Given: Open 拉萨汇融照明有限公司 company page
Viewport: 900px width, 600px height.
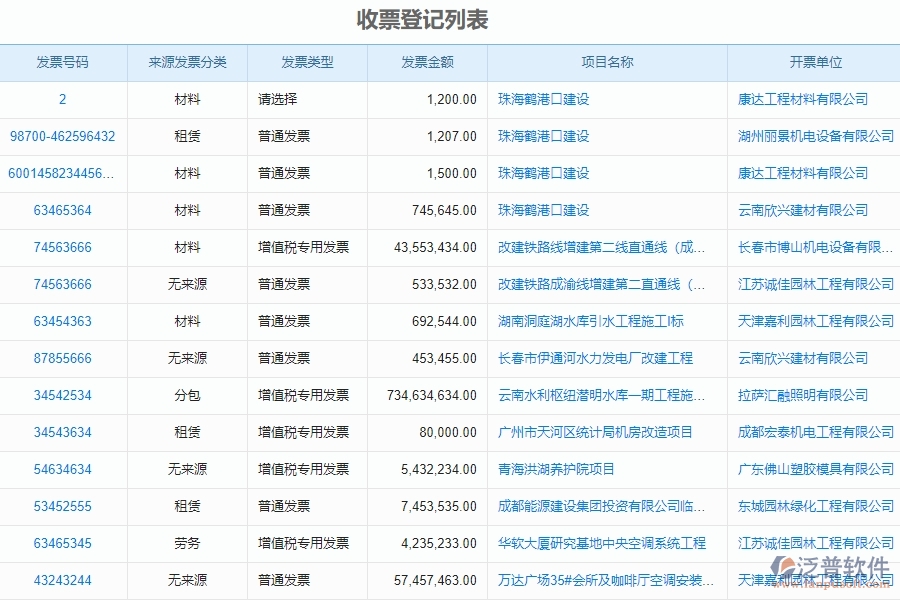Looking at the screenshot, I should (803, 395).
